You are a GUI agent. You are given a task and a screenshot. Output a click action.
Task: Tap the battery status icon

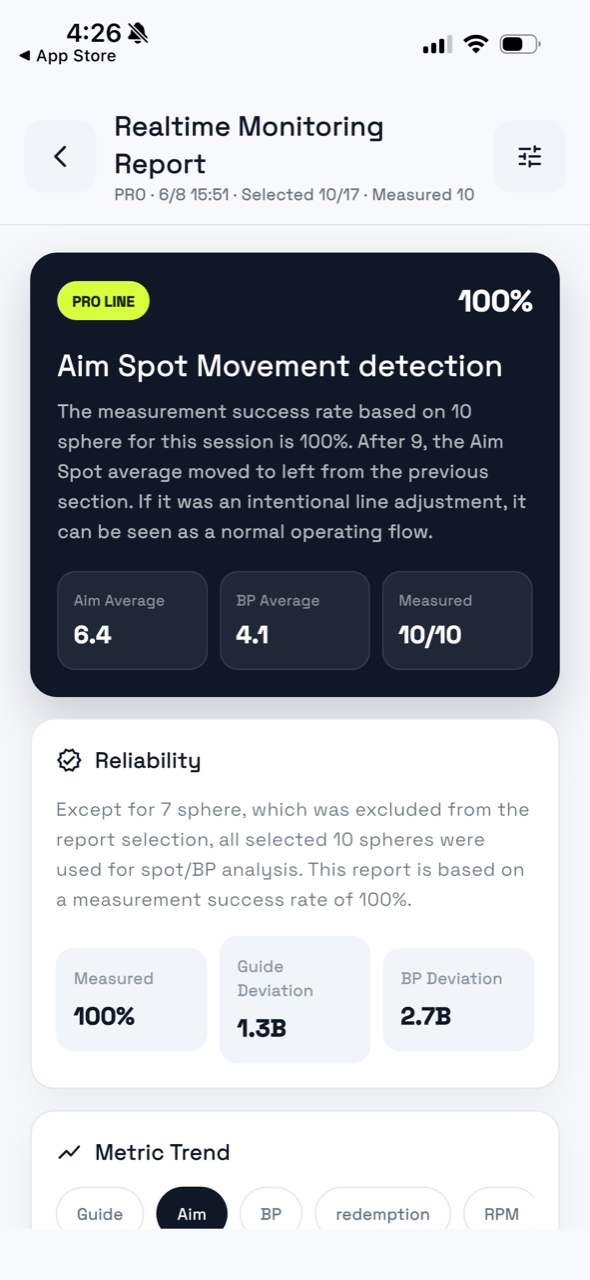point(520,44)
